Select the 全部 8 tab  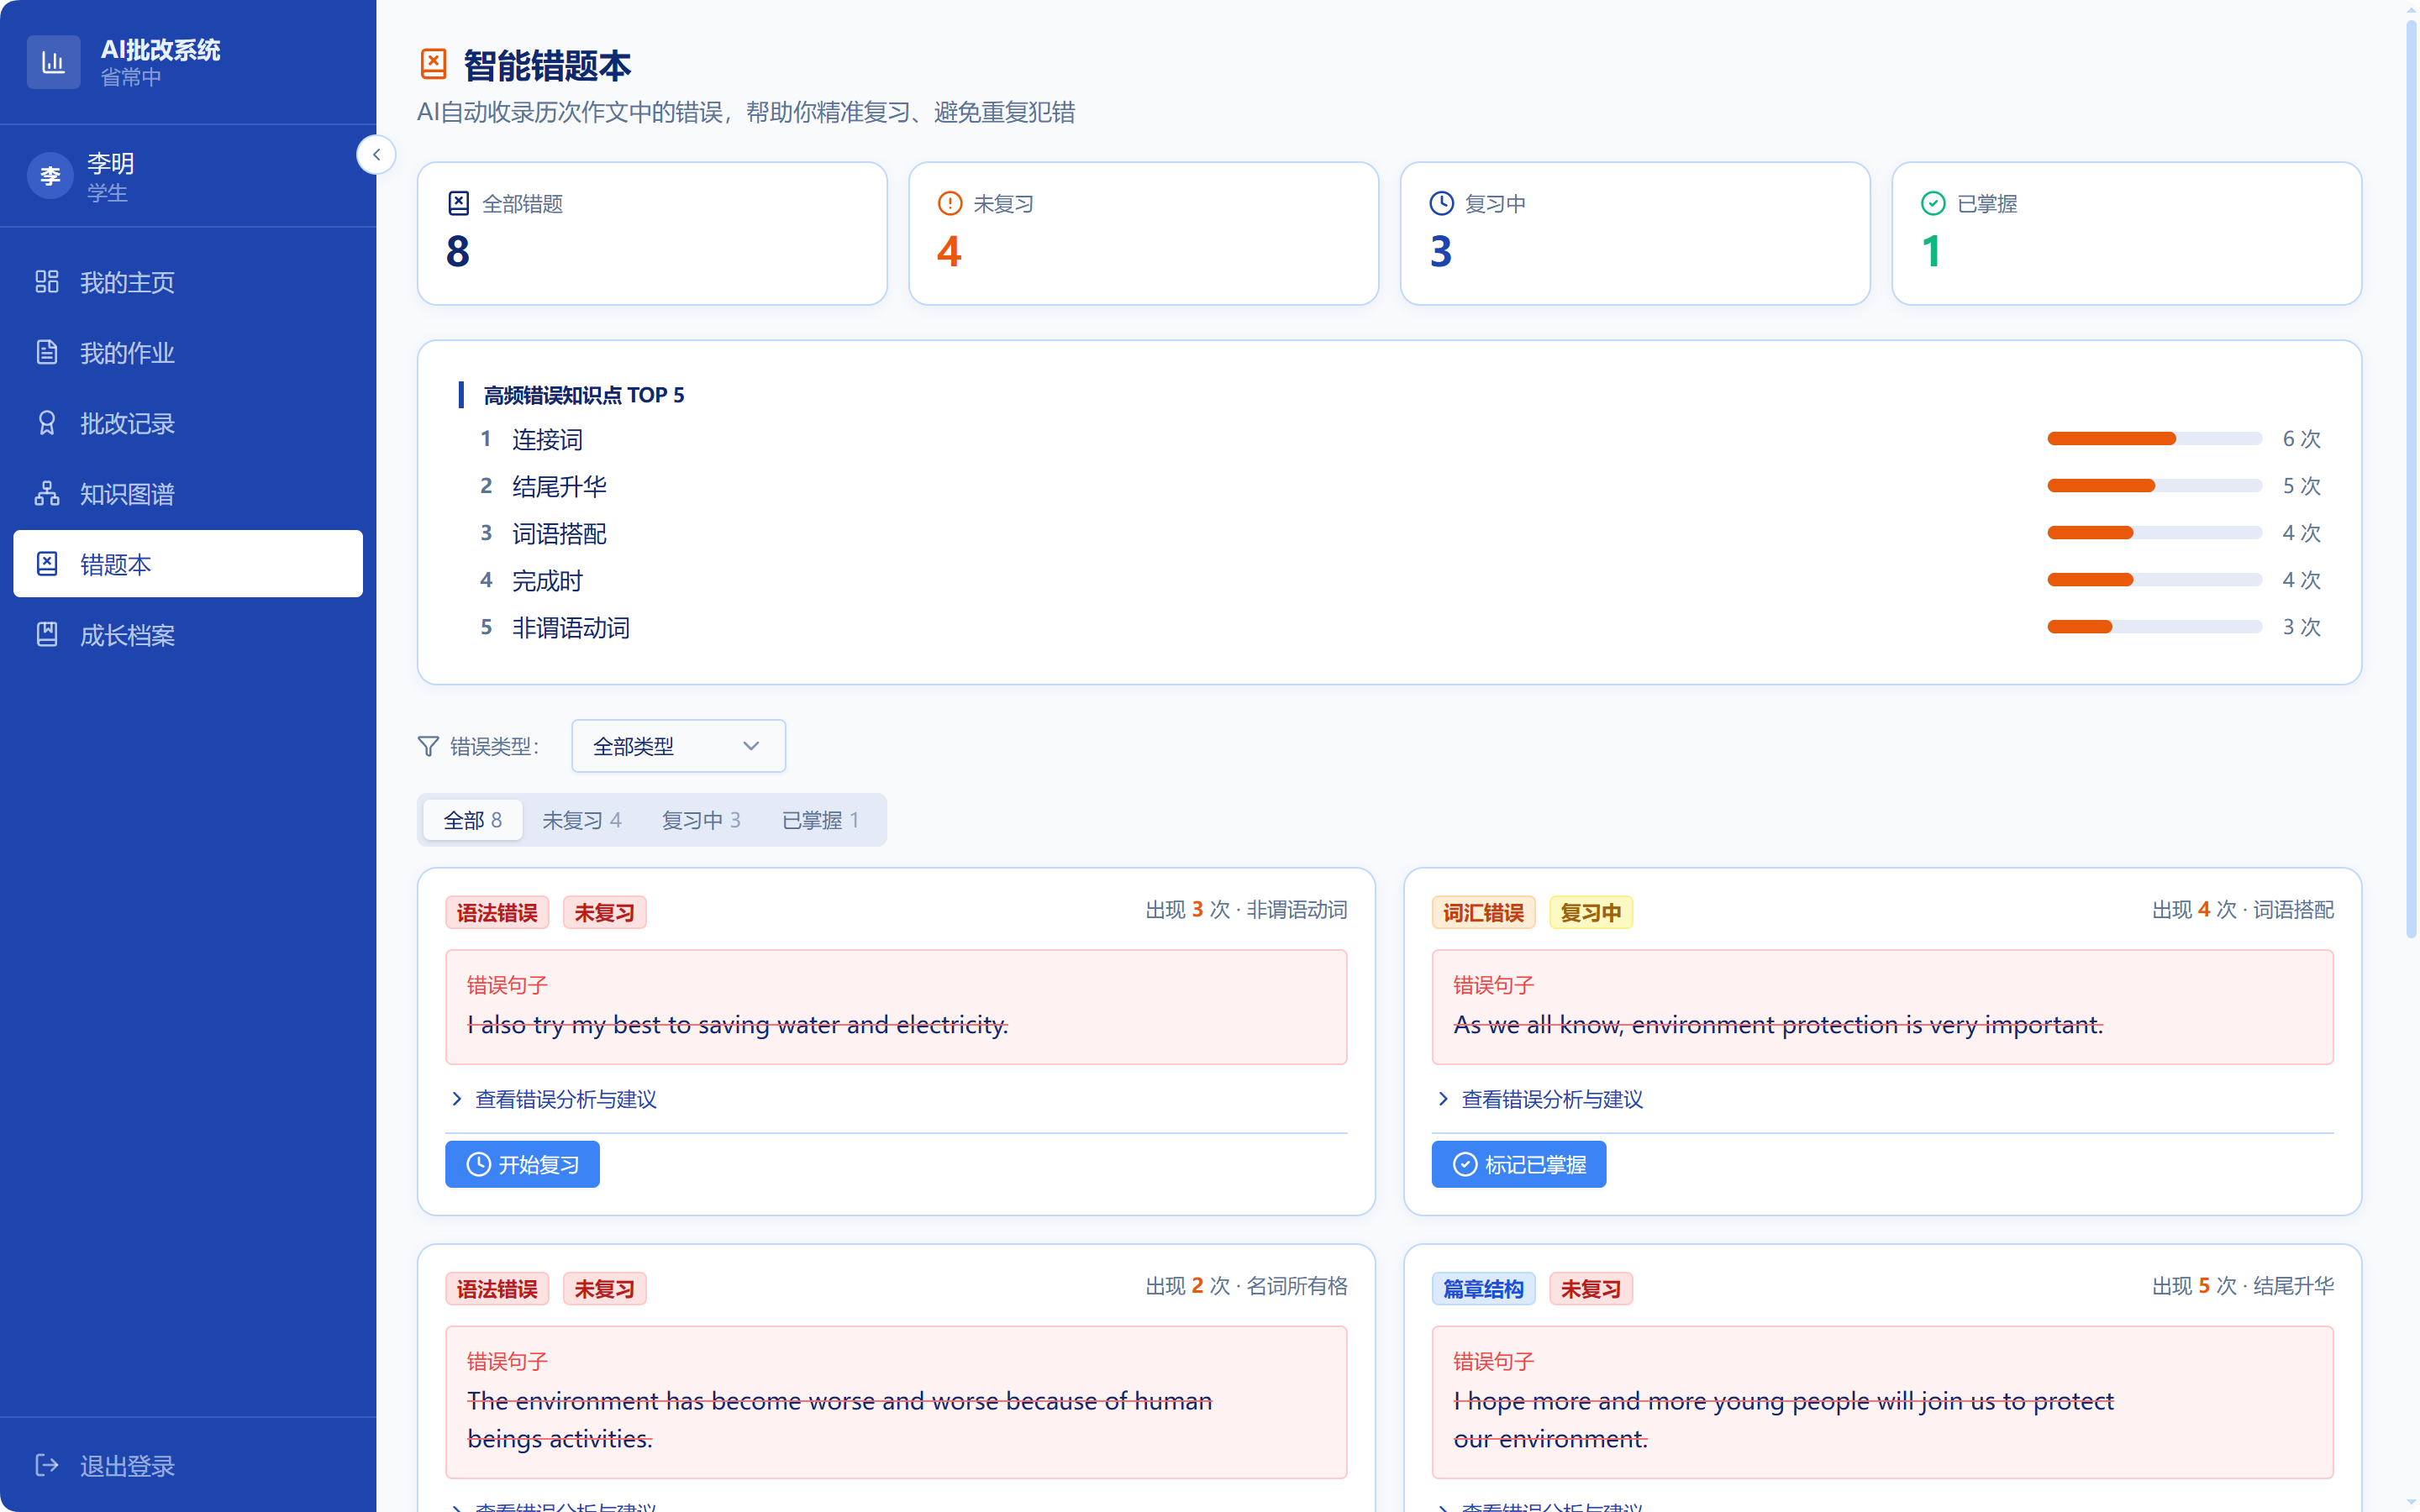tap(473, 820)
